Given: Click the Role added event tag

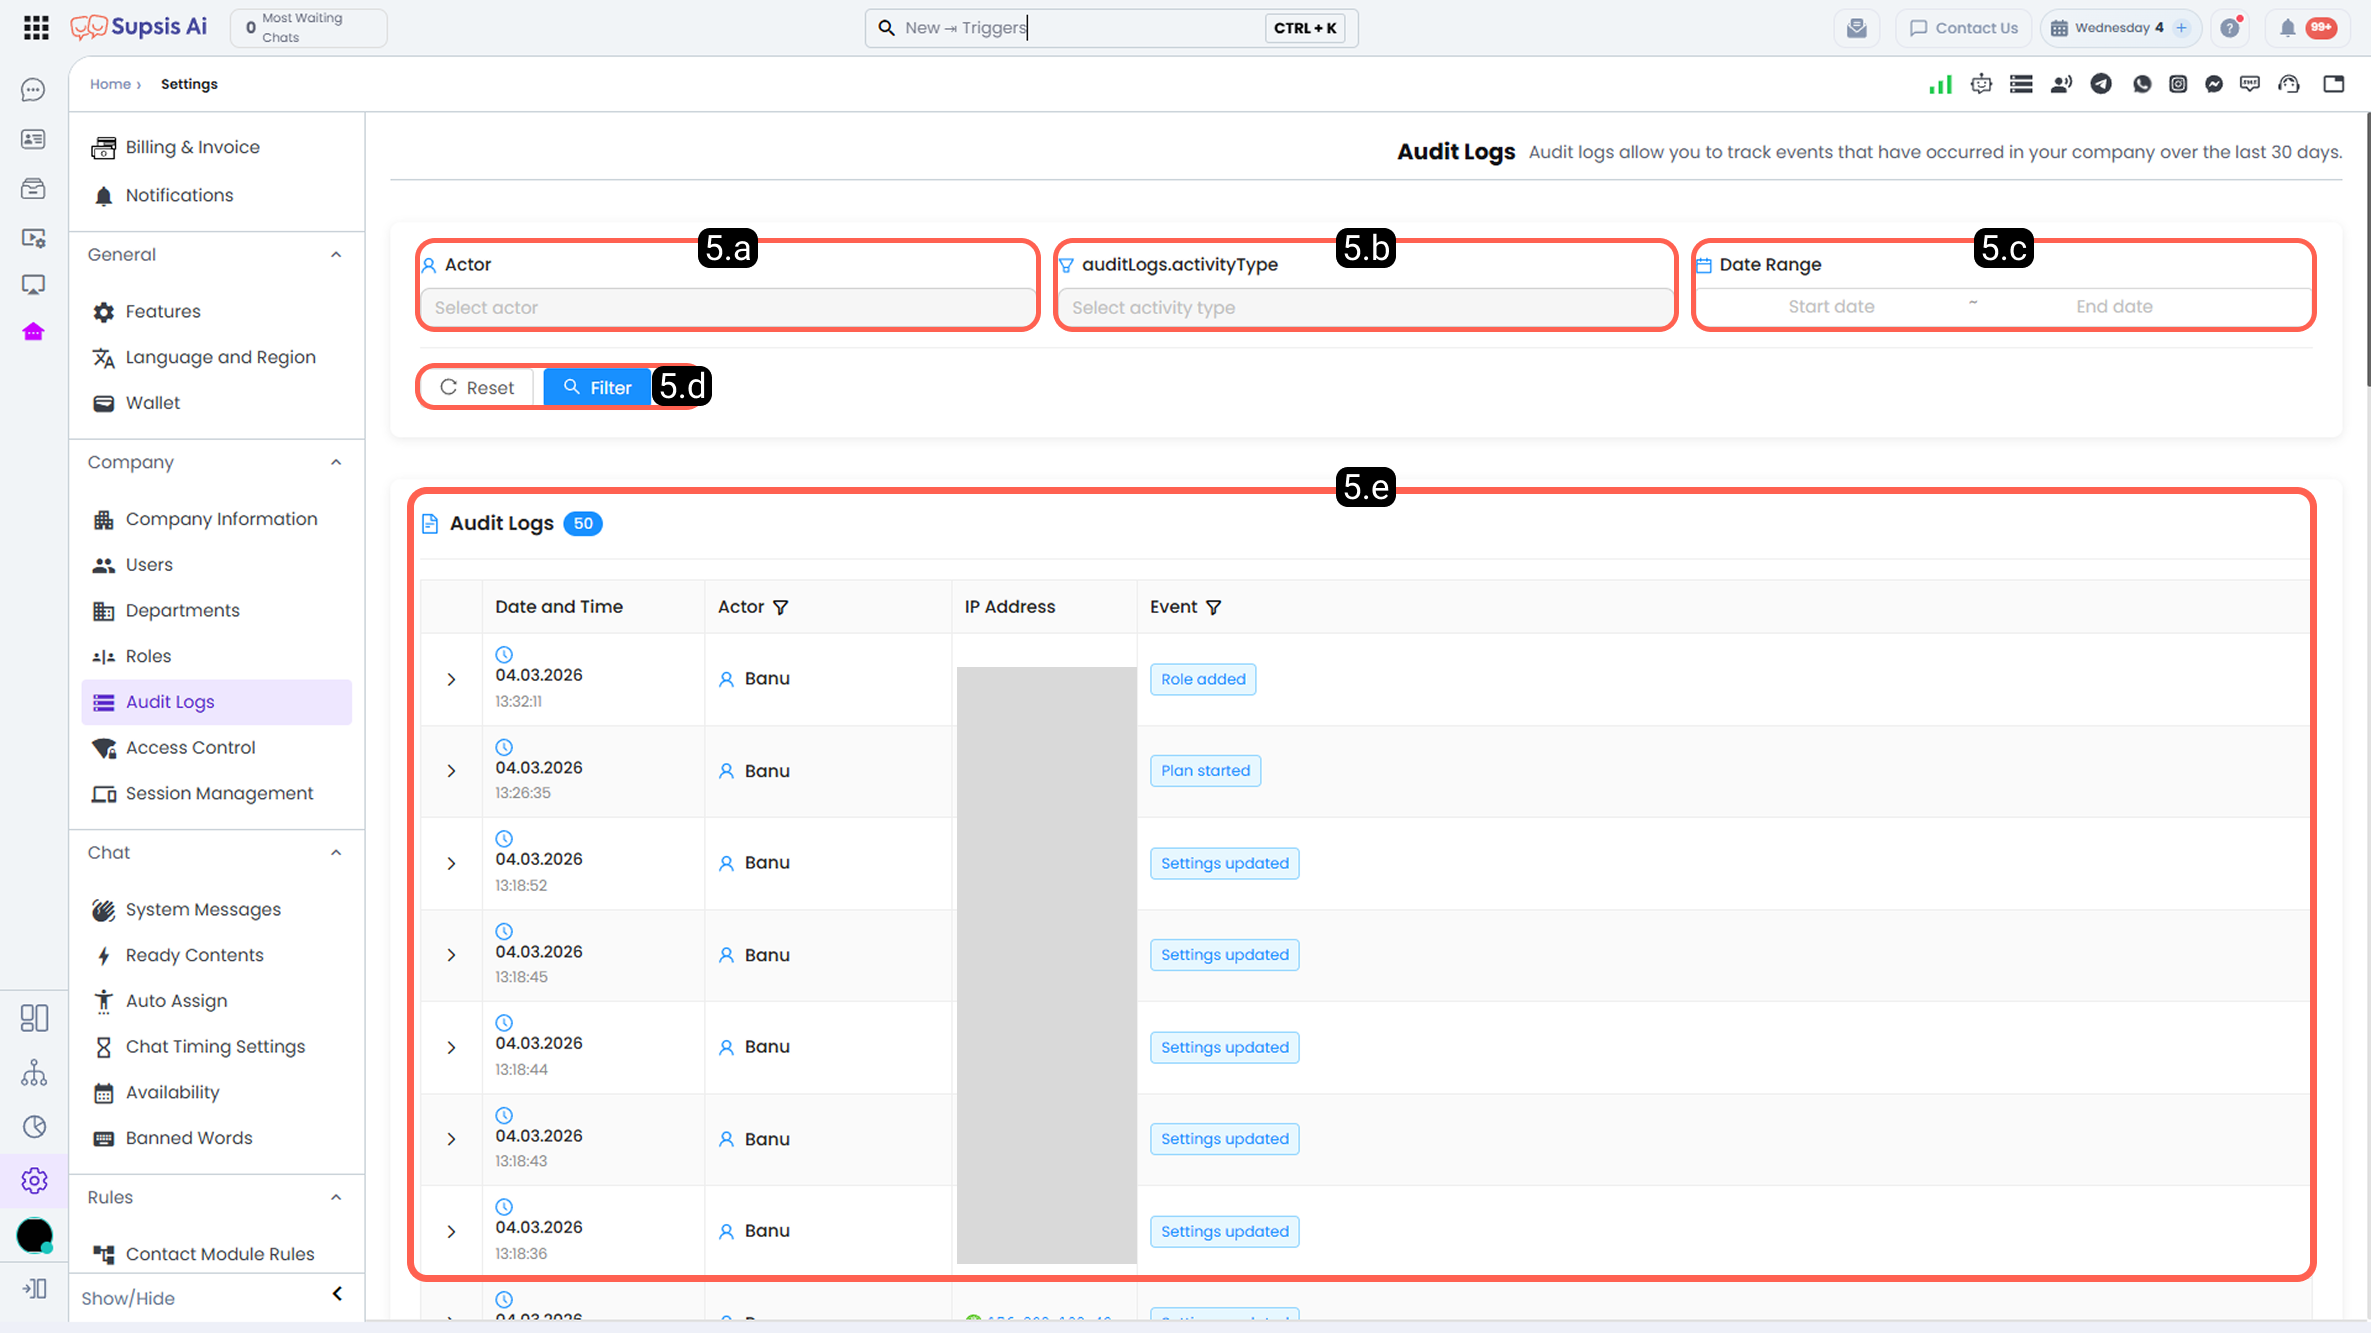Looking at the screenshot, I should pos(1203,680).
